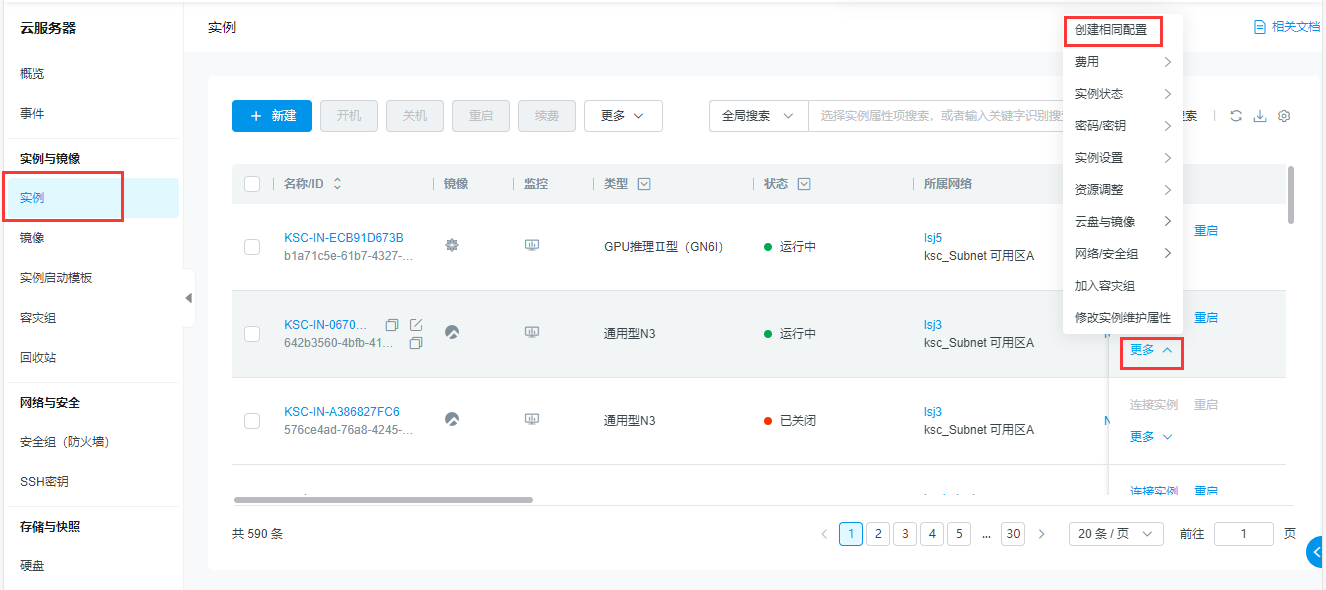The width and height of the screenshot is (1326, 590).
Task: Collapse the left sidebar with the arrow handle
Action: tap(188, 298)
